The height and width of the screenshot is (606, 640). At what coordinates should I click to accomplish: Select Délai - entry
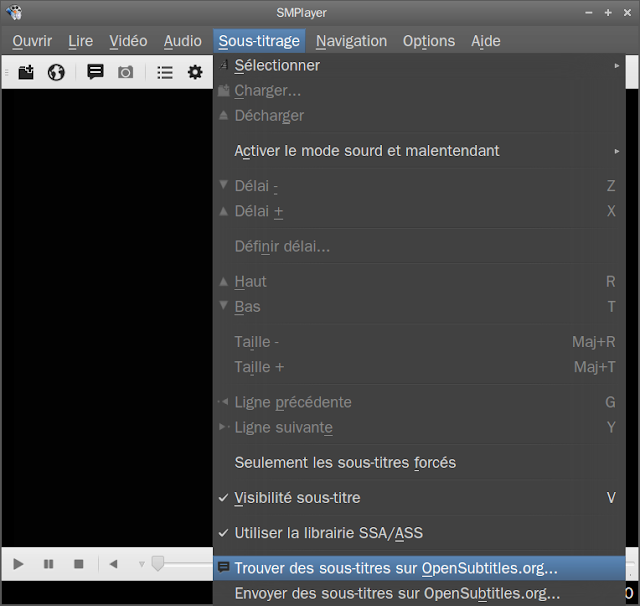point(419,186)
